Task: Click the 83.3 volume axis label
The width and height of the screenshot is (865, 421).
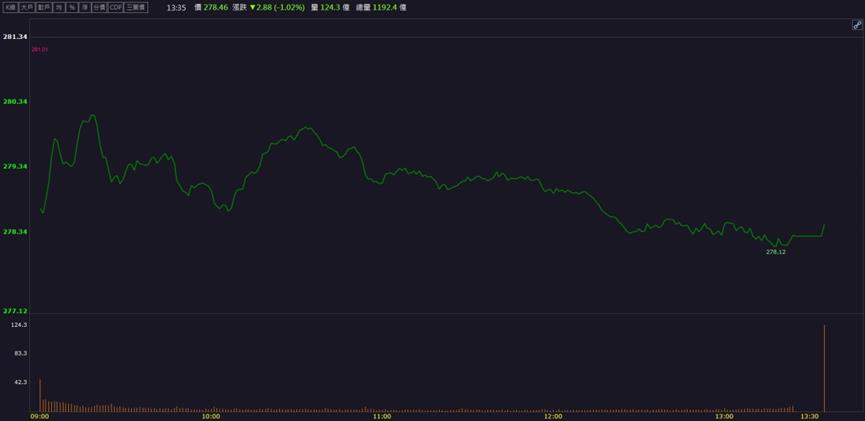Action: (20, 353)
